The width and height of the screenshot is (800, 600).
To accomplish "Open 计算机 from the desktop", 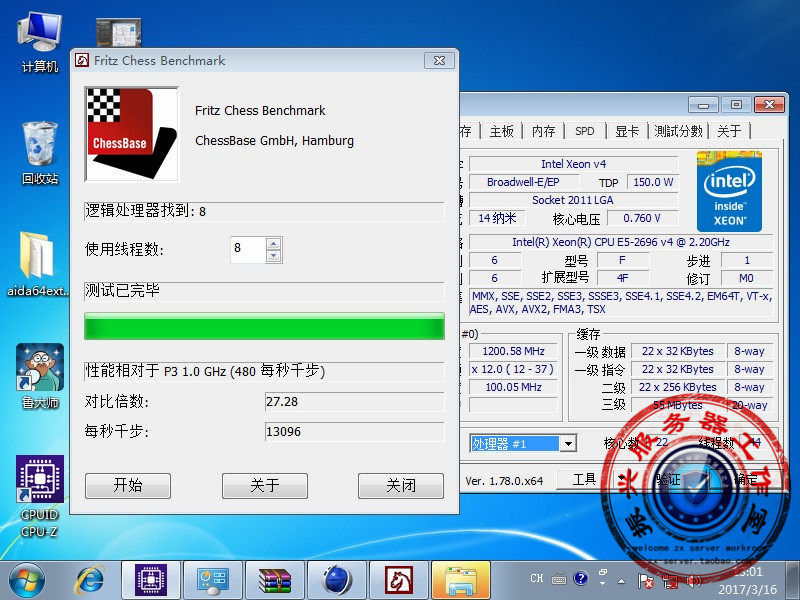I will pyautogui.click(x=39, y=30).
